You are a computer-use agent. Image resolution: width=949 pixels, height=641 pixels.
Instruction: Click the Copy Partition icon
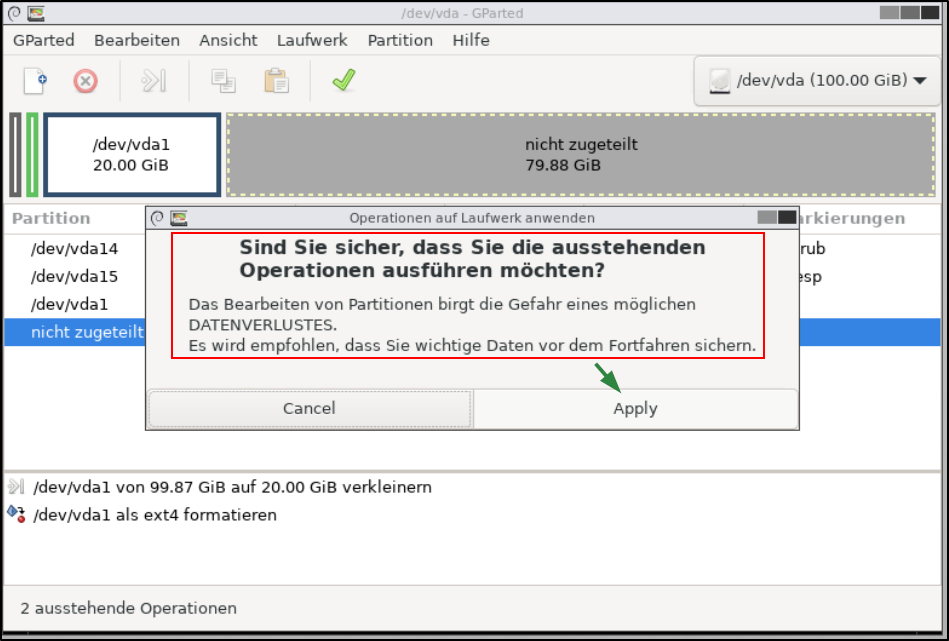pos(220,80)
